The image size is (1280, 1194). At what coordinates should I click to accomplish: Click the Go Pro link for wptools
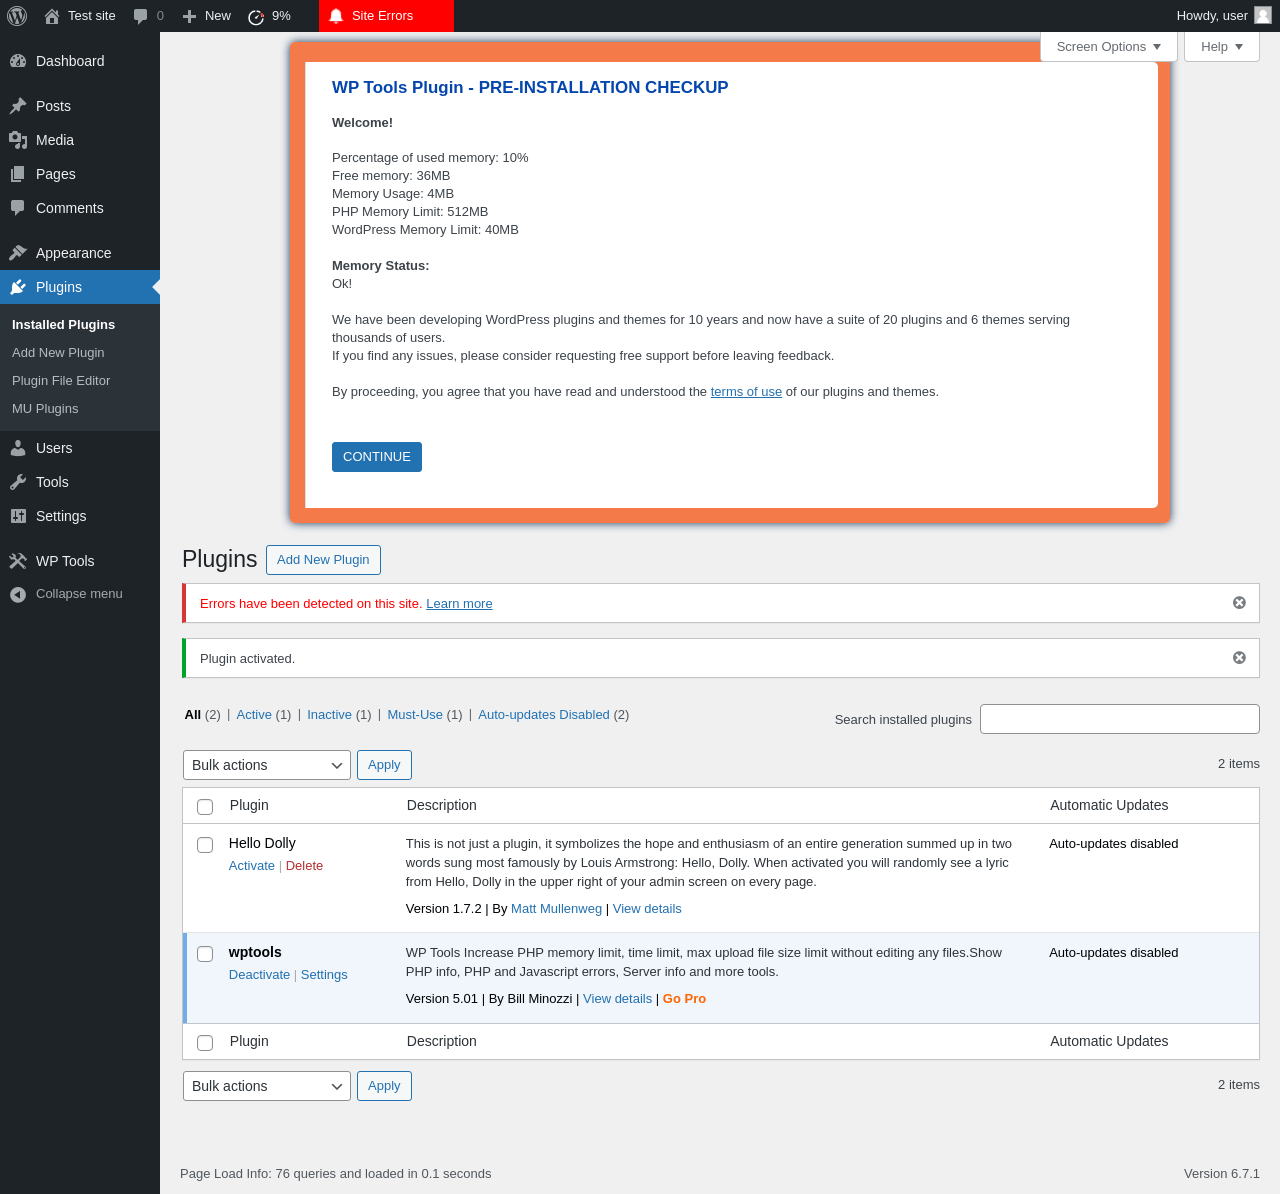[x=684, y=999]
